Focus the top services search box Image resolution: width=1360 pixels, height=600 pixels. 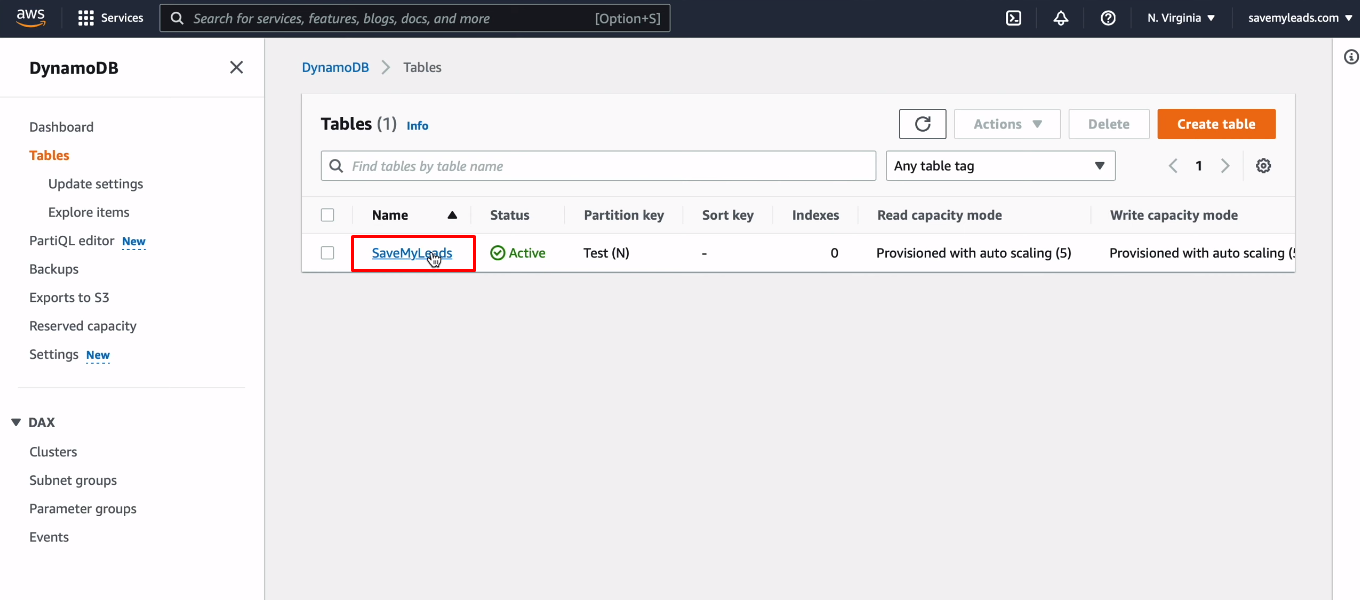[x=415, y=18]
